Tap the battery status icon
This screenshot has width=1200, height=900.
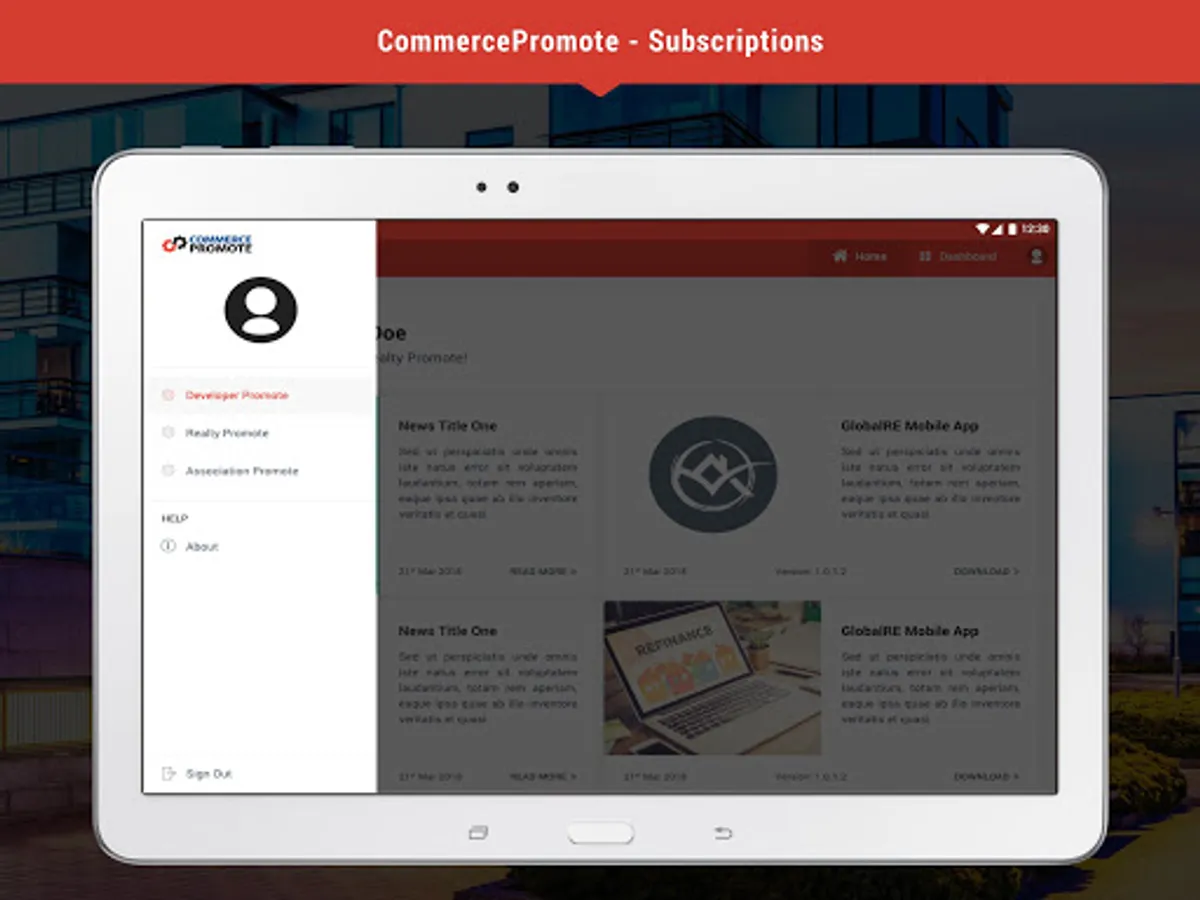(x=1011, y=229)
